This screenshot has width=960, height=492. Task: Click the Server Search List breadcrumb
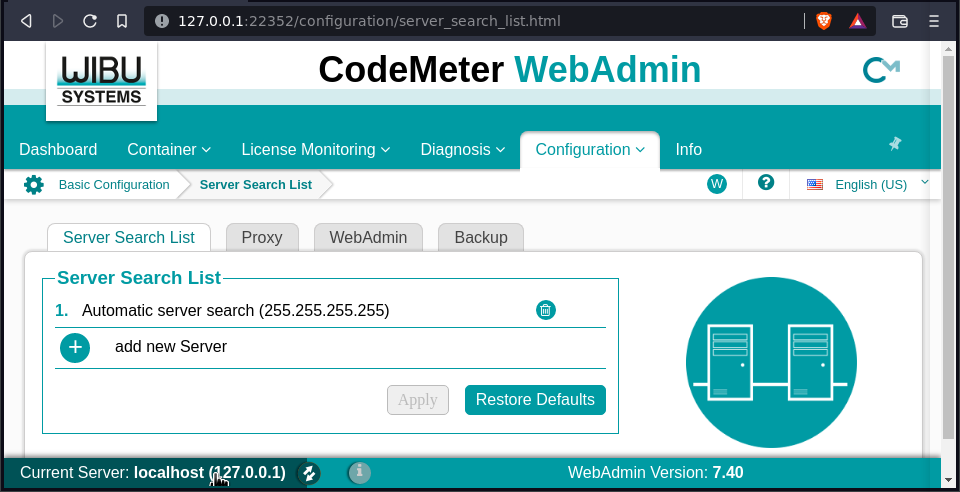[x=256, y=185]
